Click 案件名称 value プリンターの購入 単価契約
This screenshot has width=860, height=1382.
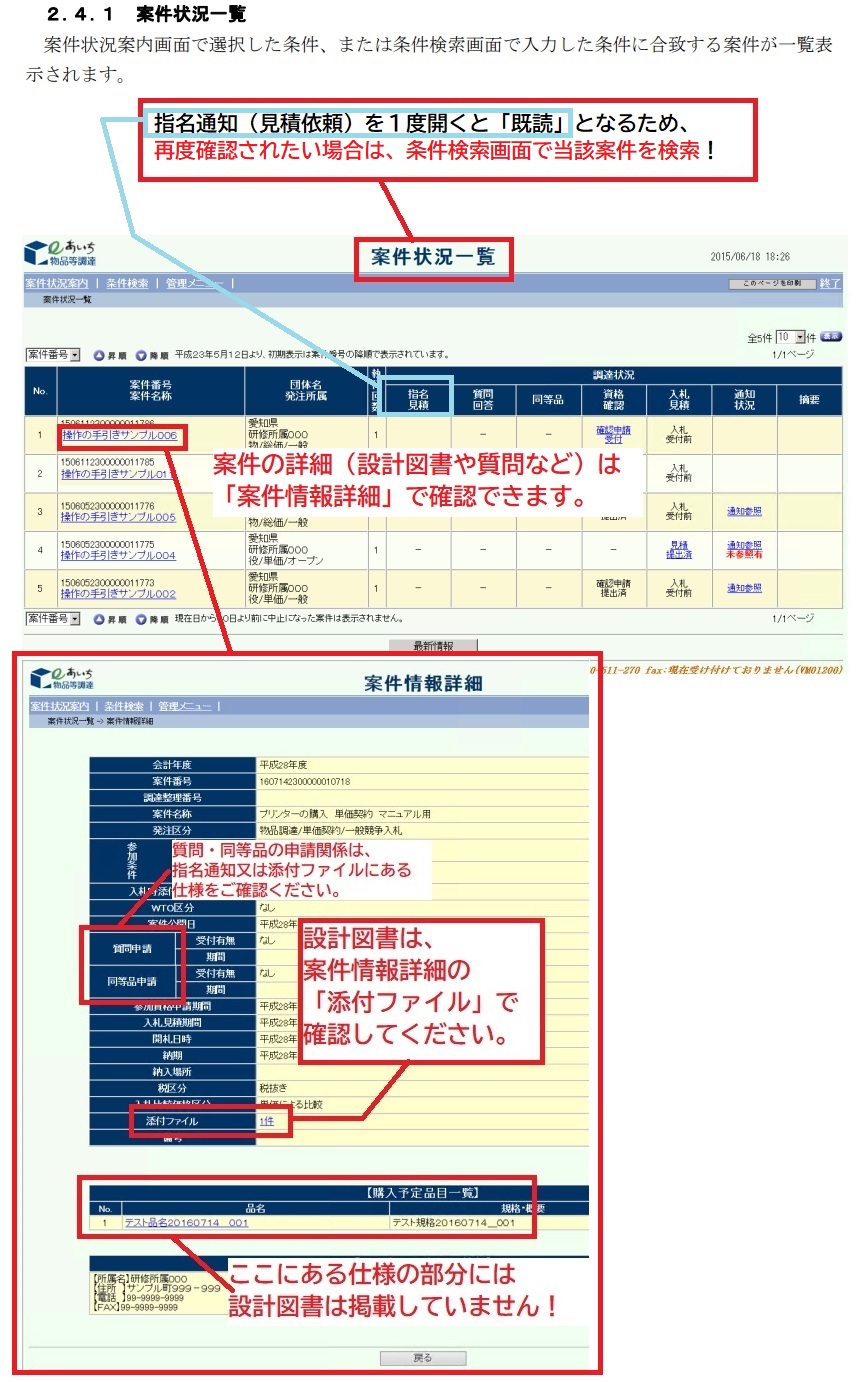[345, 814]
